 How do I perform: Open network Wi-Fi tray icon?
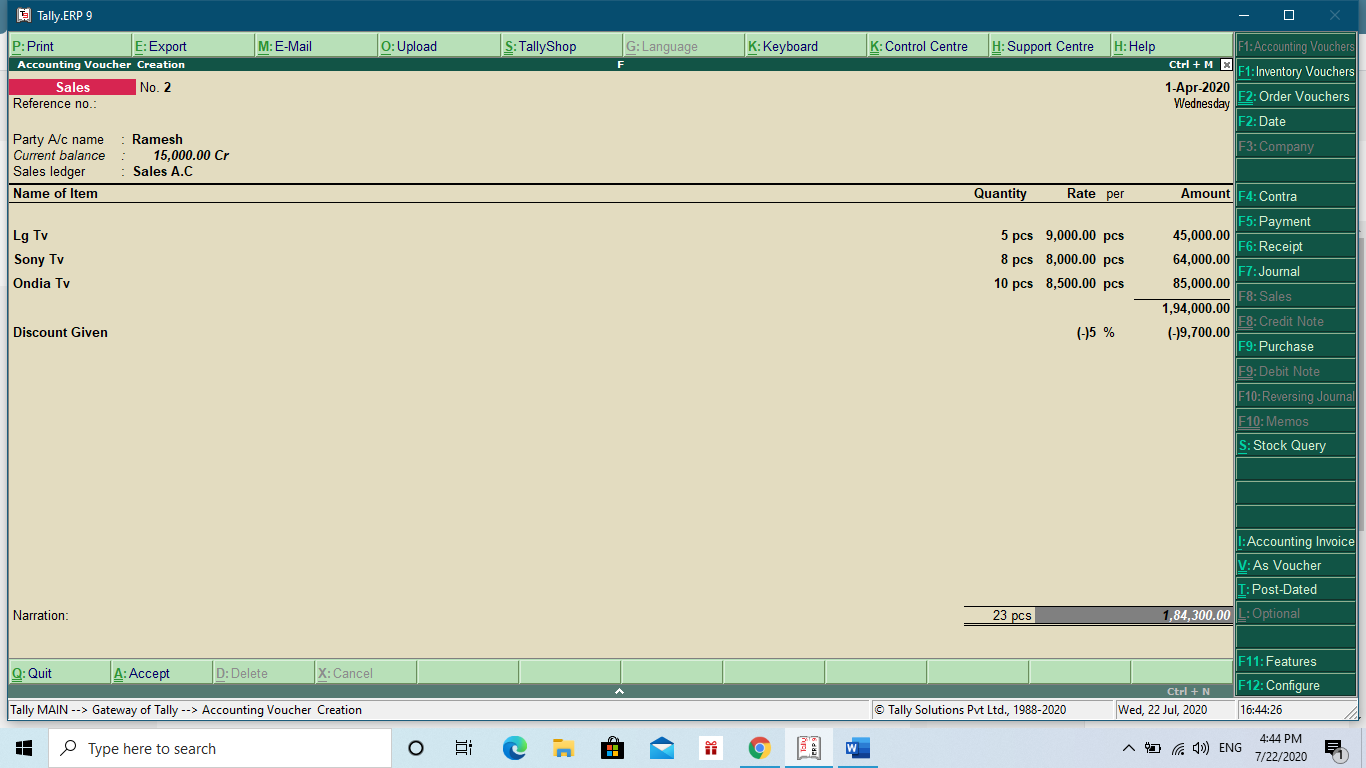pos(1178,748)
